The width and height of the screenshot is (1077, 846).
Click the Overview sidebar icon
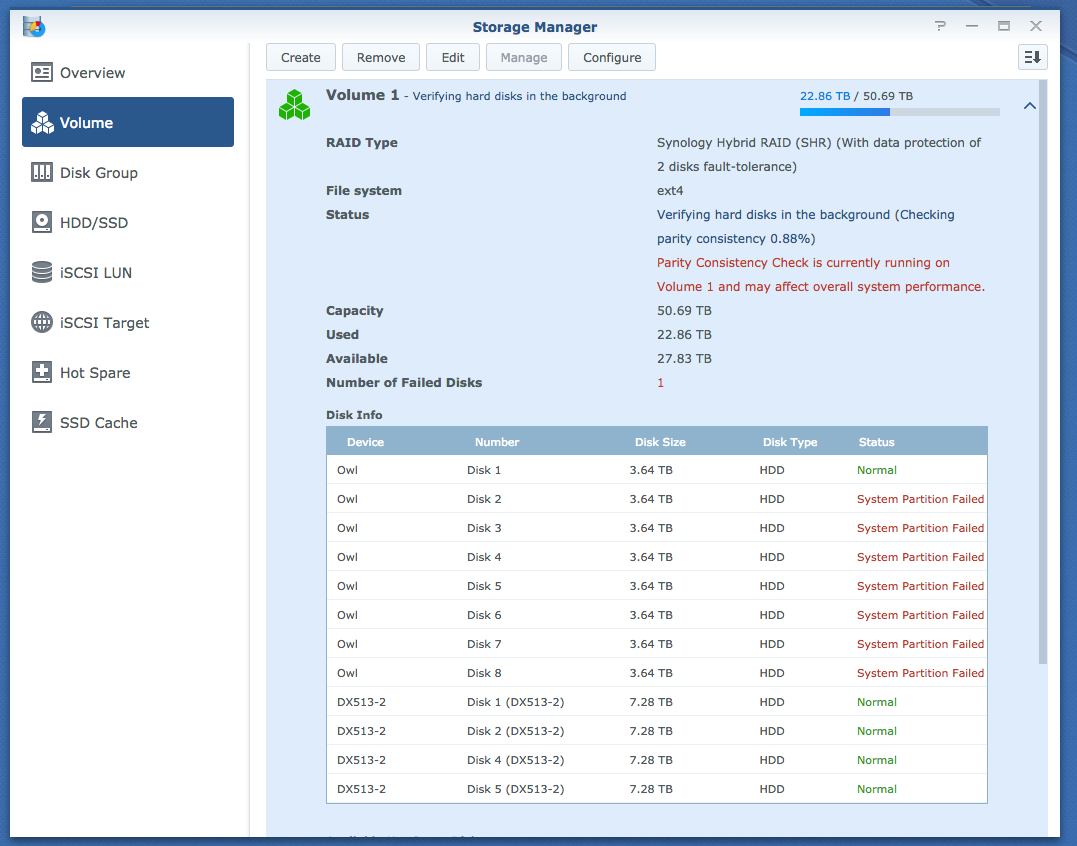click(x=42, y=73)
